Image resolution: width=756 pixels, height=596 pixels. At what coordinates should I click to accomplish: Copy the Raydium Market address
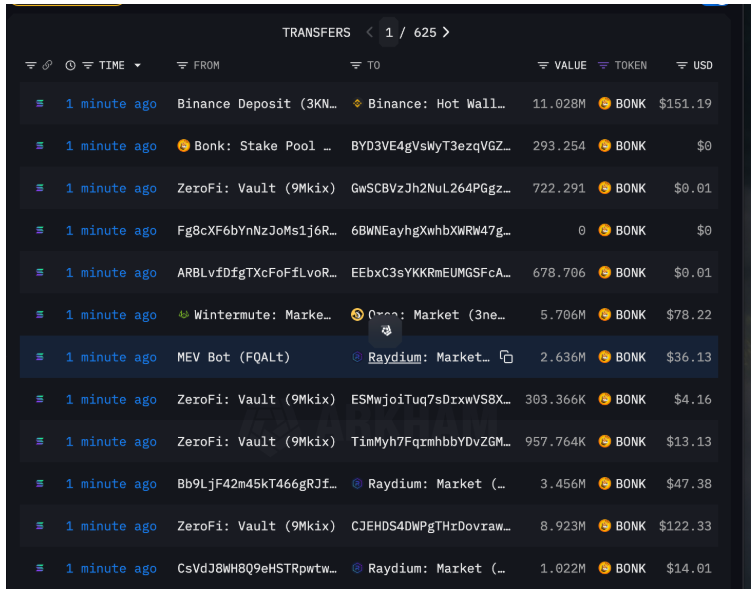pyautogui.click(x=506, y=357)
